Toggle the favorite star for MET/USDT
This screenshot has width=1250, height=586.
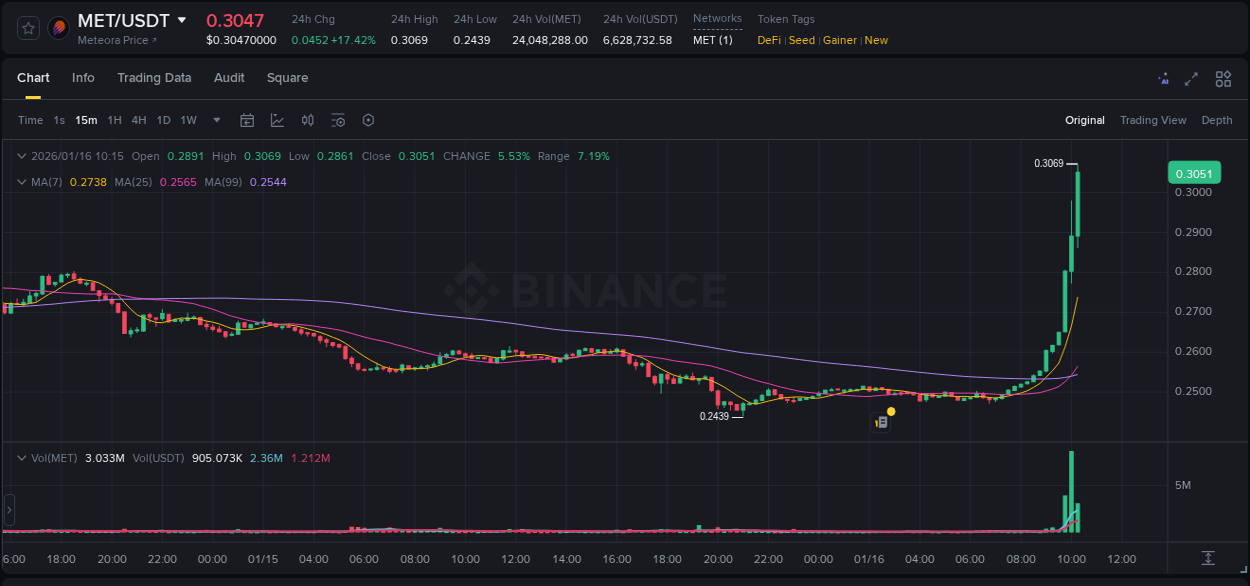(x=27, y=27)
